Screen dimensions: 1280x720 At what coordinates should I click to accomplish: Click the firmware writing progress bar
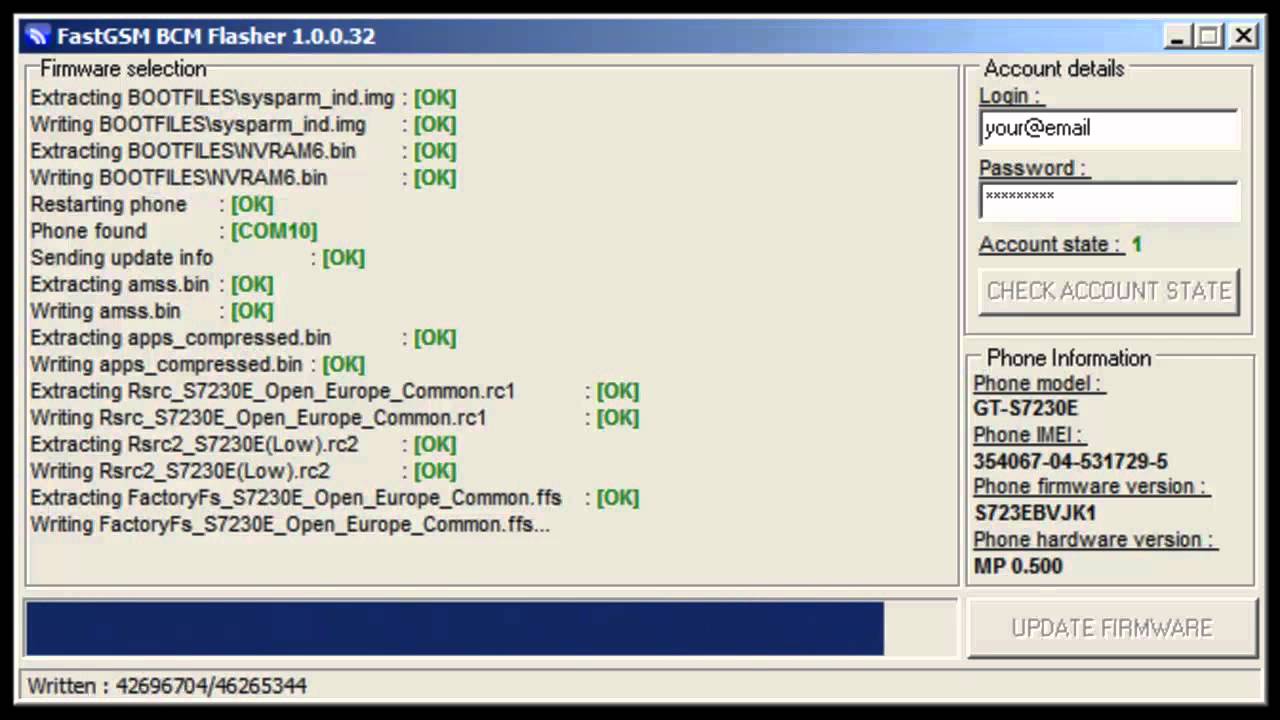tap(491, 628)
